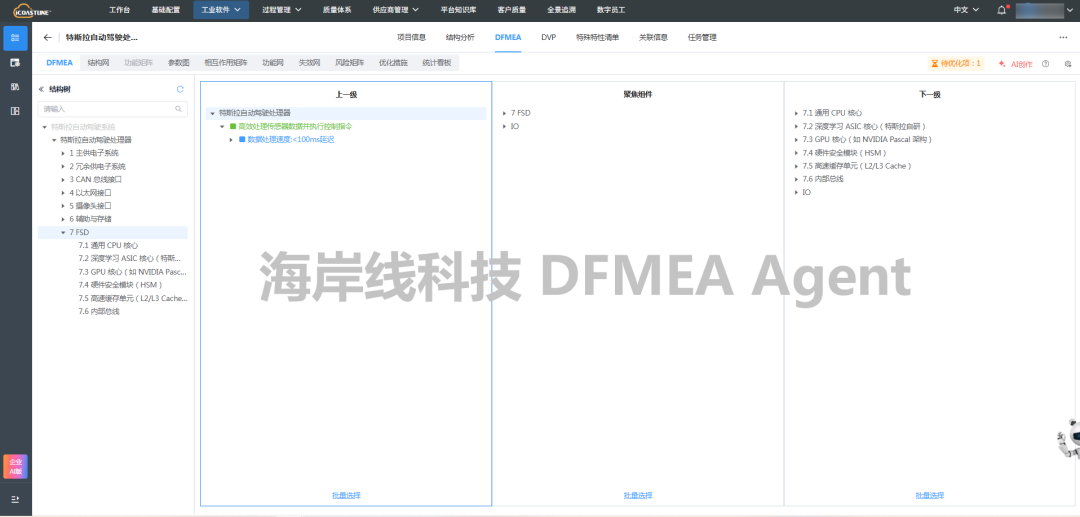This screenshot has width=1080, height=517.
Task: Open the 工业软件 dropdown menu
Action: click(x=221, y=10)
